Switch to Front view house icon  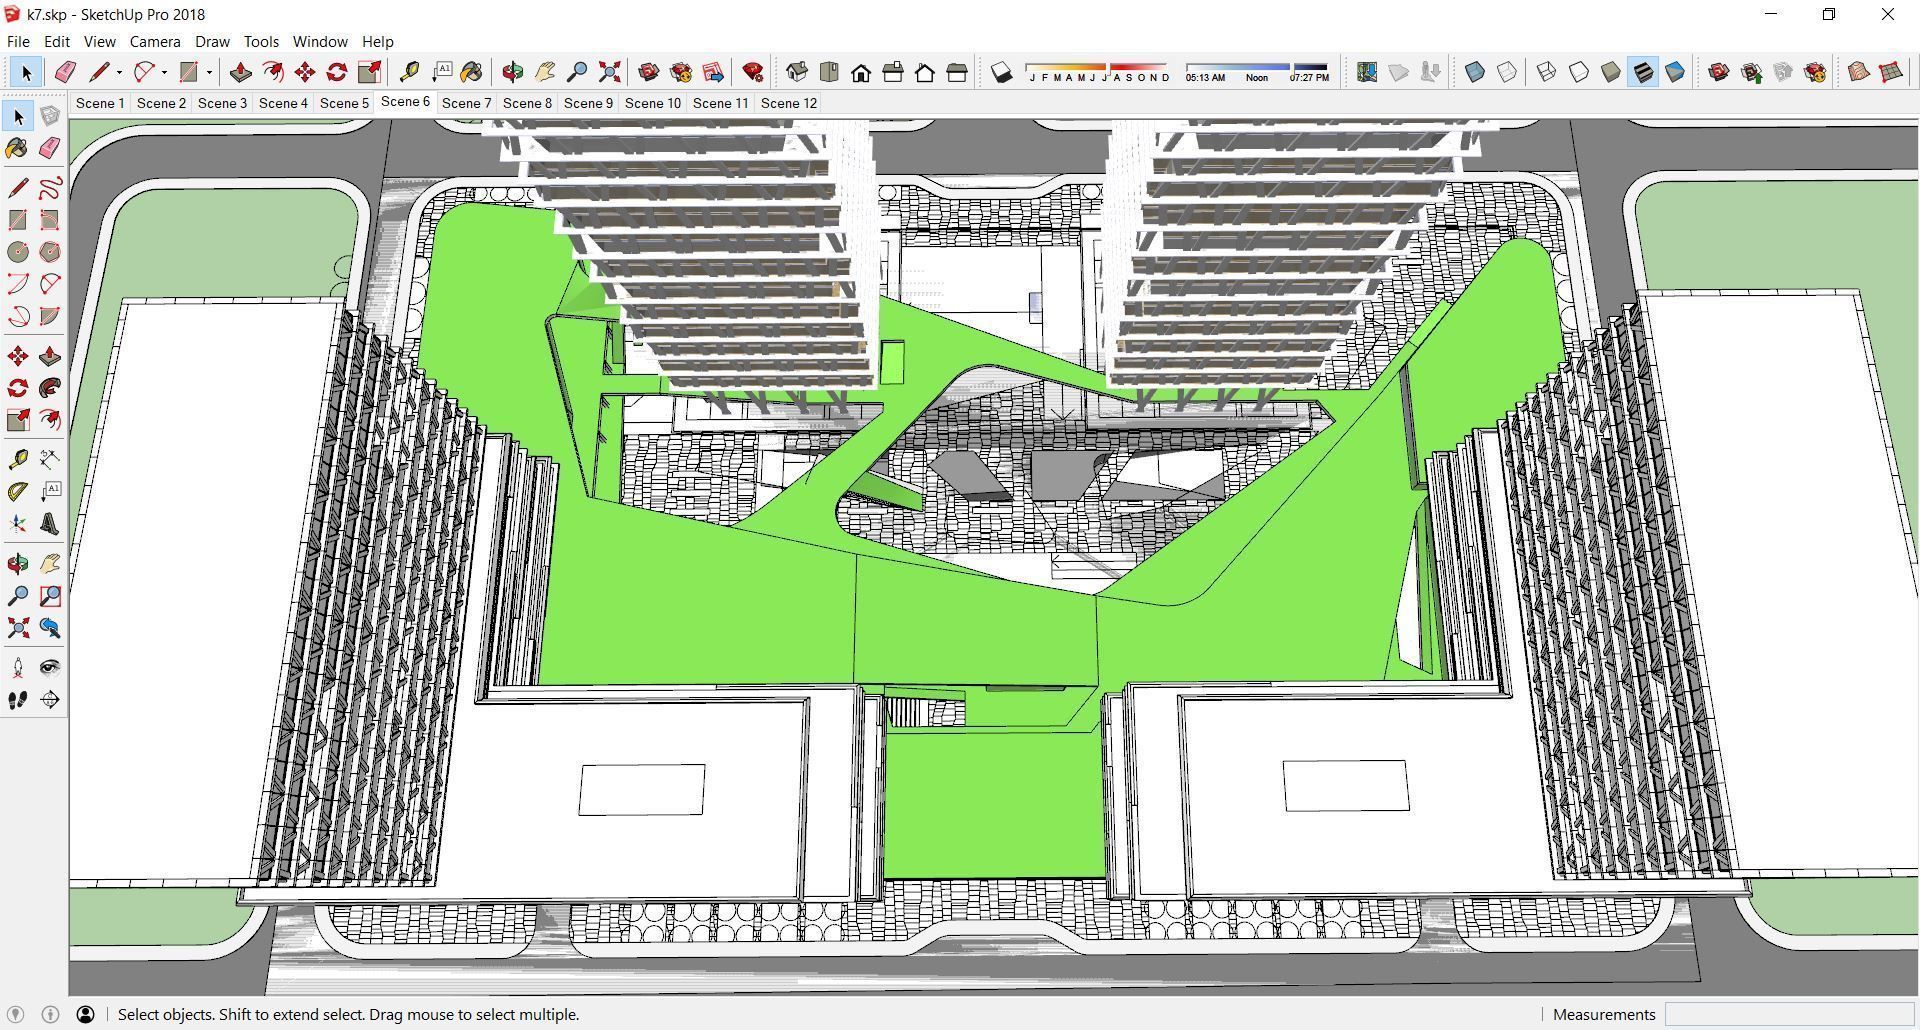[x=861, y=72]
